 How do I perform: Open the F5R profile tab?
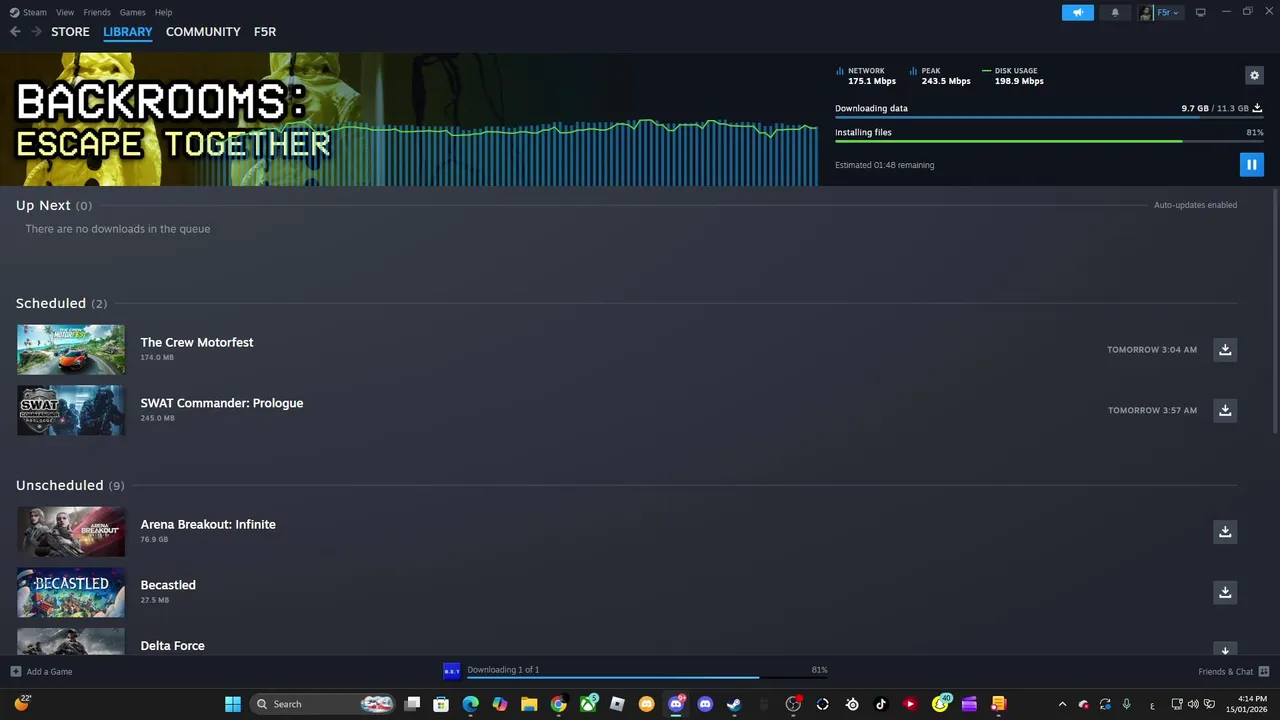(265, 32)
